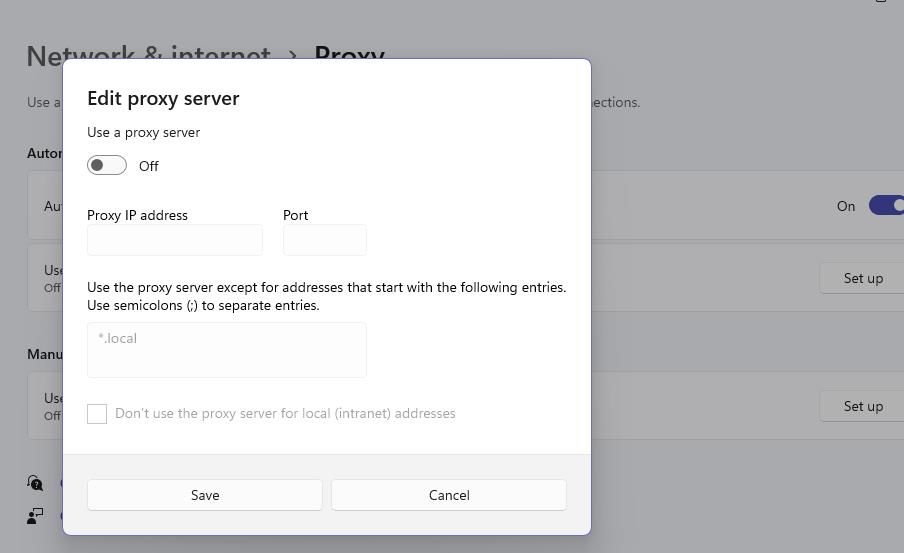Click the Proxy IP address field
904x553 pixels.
[175, 240]
